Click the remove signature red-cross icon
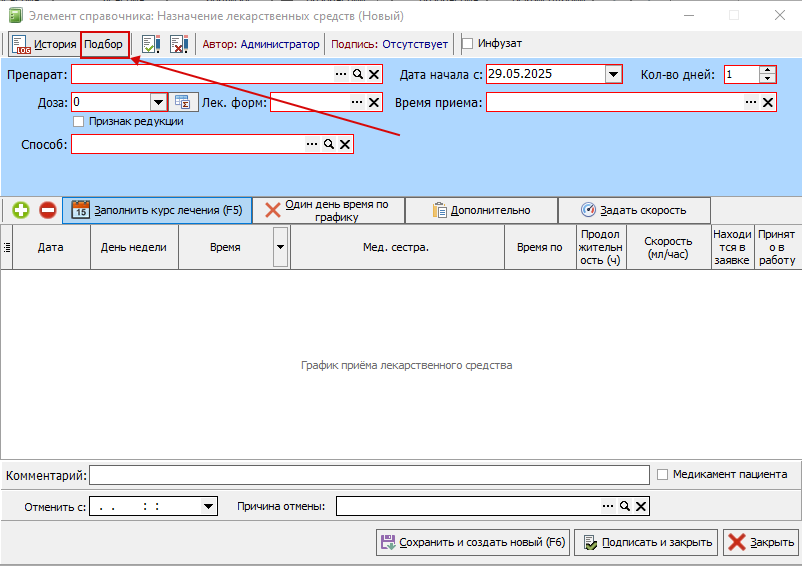This screenshot has width=802, height=566. [179, 44]
